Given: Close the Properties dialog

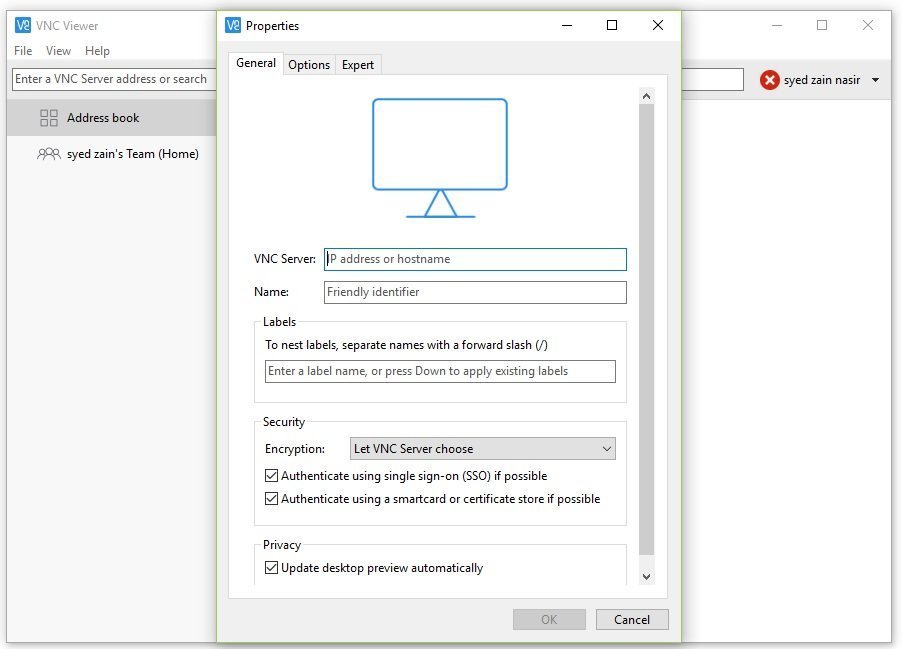Looking at the screenshot, I should click(658, 25).
